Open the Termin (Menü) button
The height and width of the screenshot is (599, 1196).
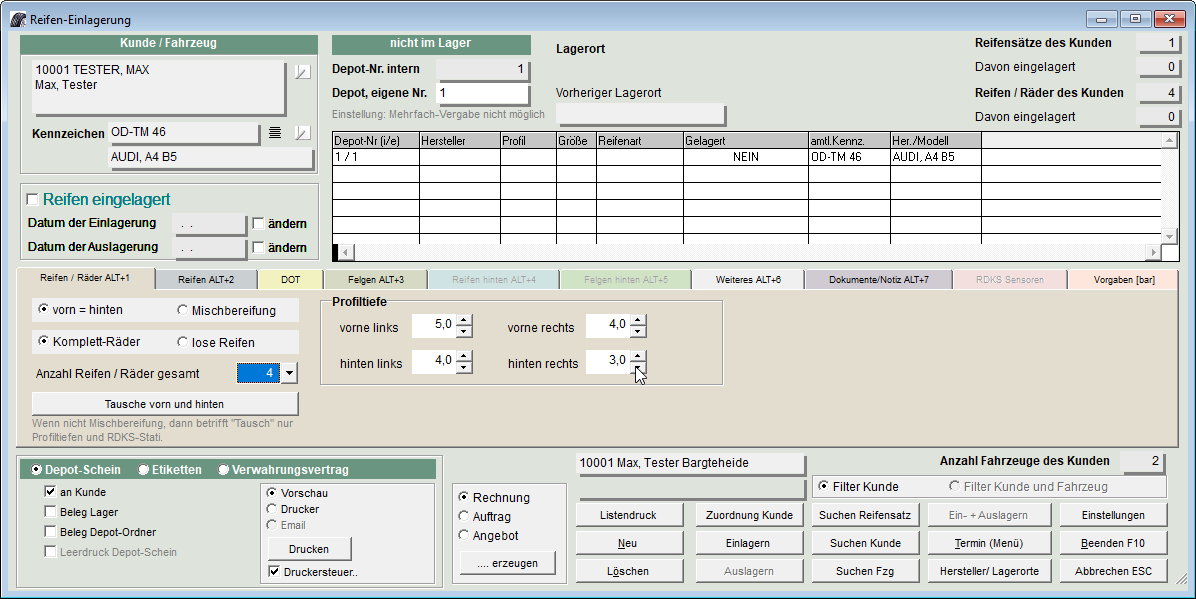(x=989, y=543)
